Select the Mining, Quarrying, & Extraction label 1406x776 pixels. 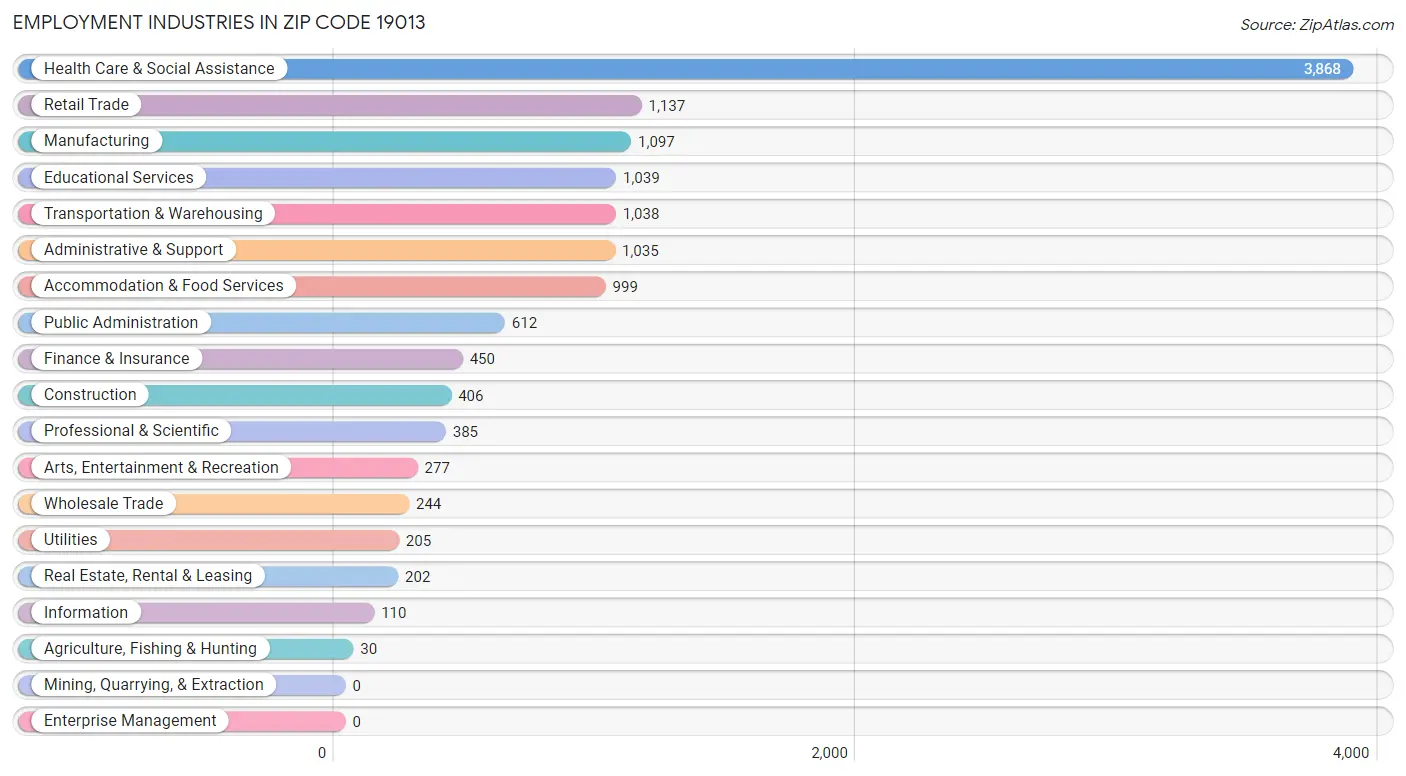tap(154, 685)
